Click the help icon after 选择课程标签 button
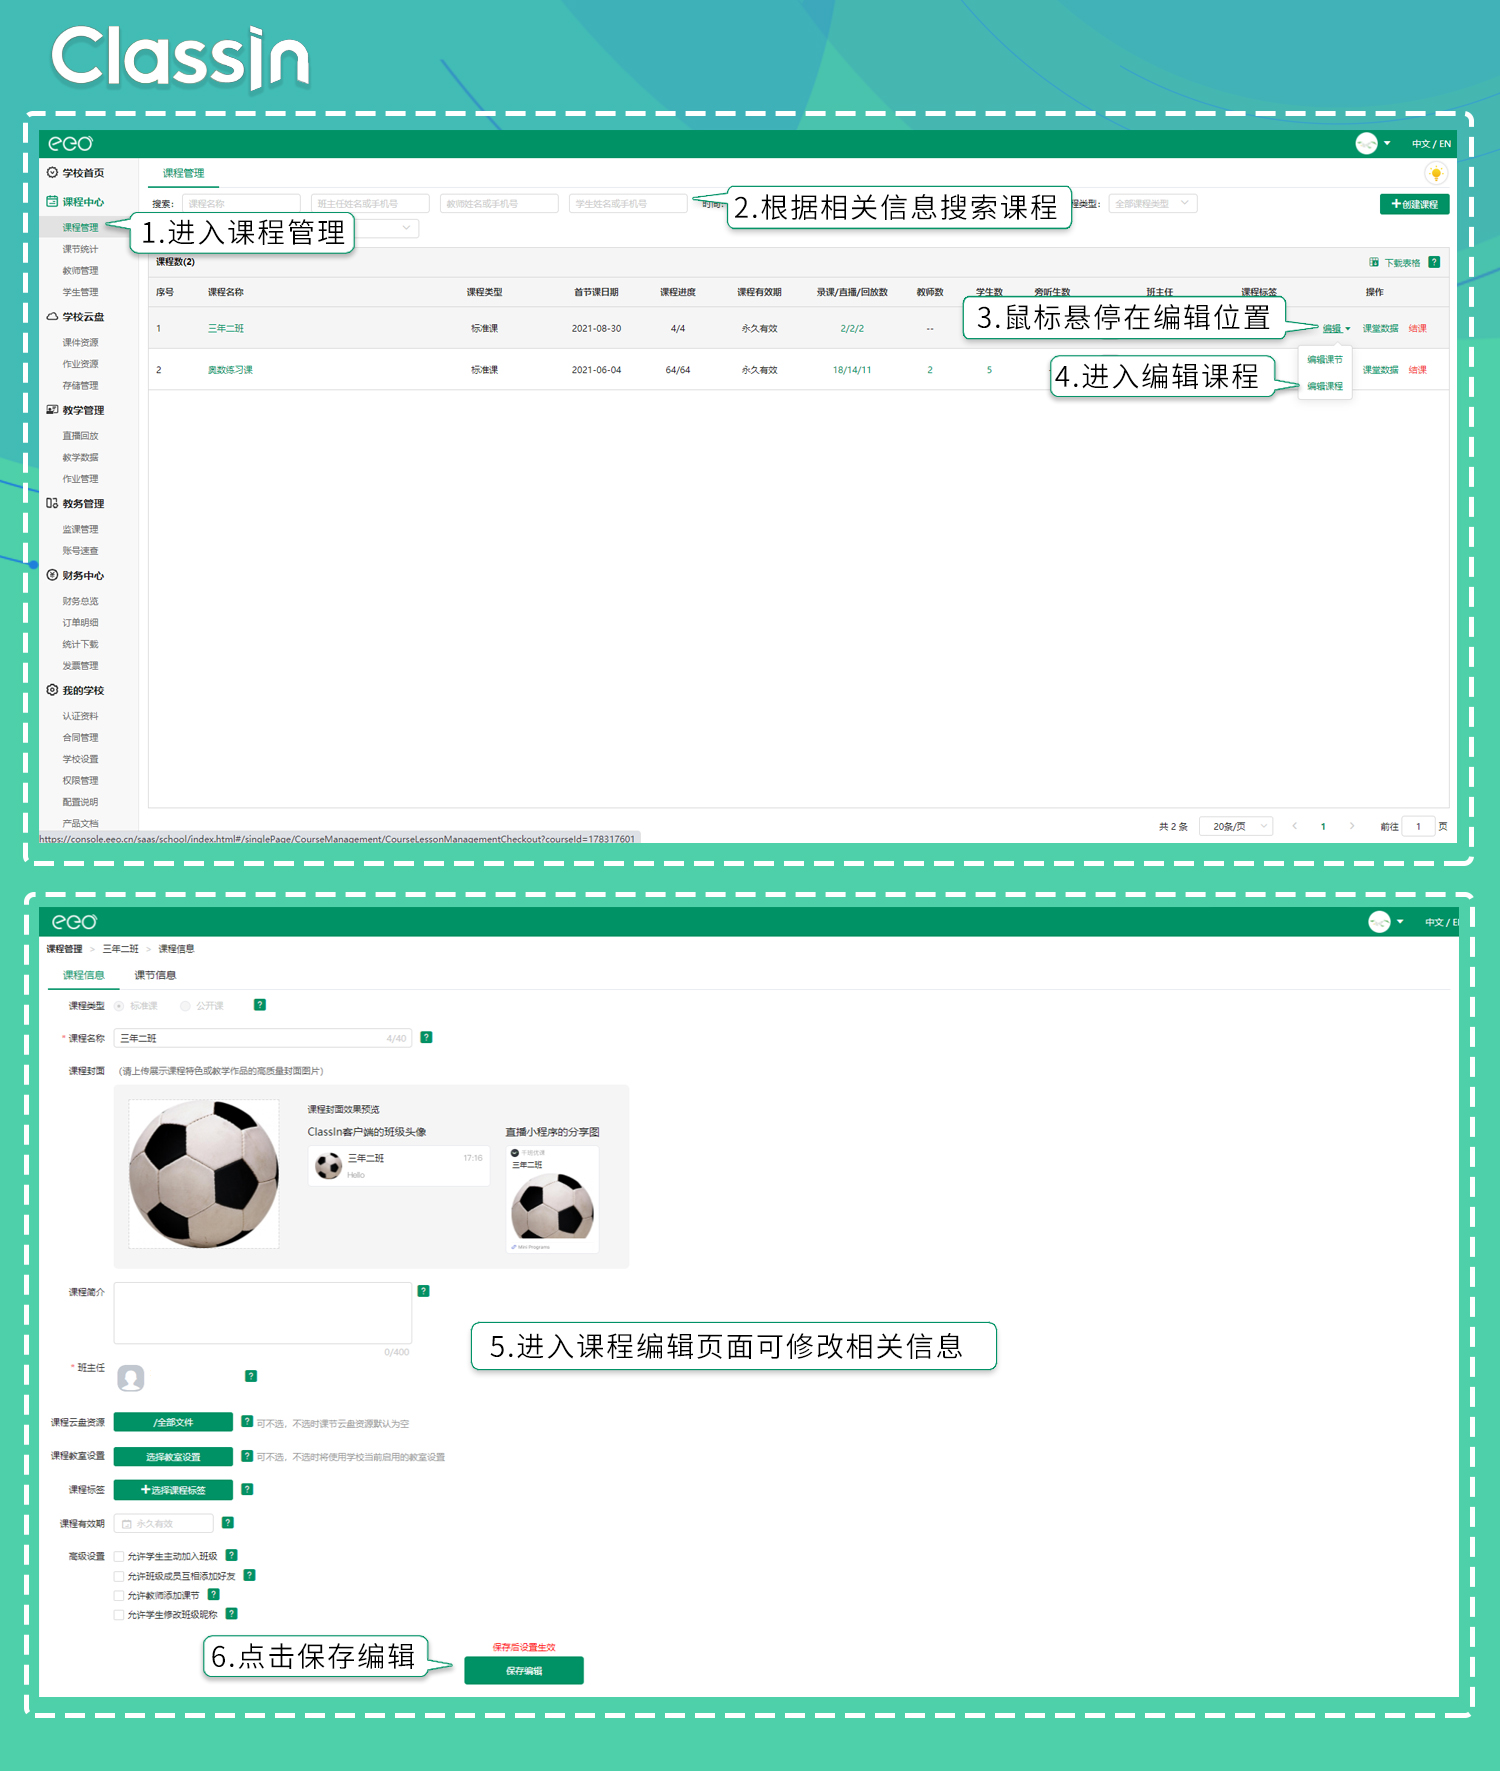The height and width of the screenshot is (1771, 1500). 247,1489
